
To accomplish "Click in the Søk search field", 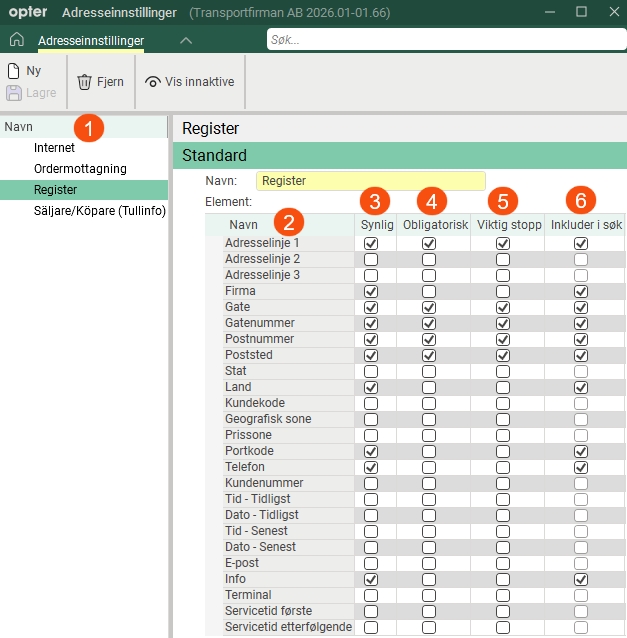I will point(446,39).
